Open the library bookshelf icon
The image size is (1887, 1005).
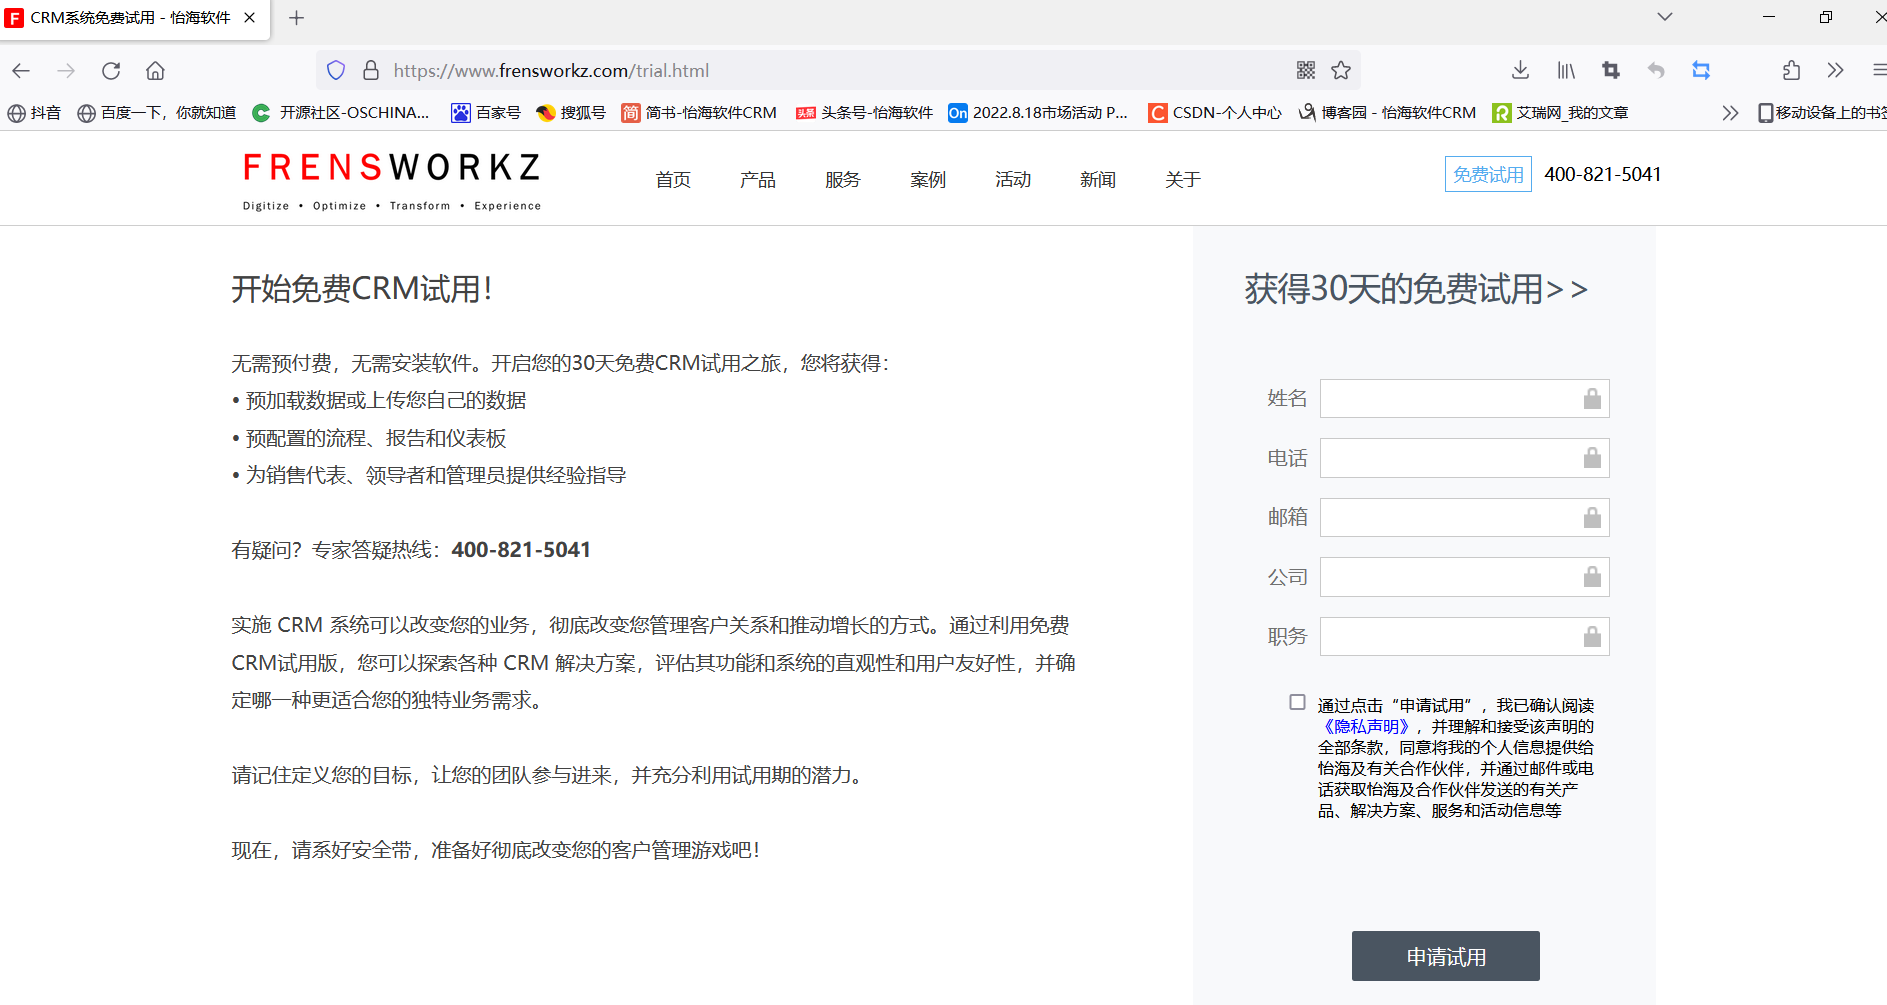tap(1566, 71)
